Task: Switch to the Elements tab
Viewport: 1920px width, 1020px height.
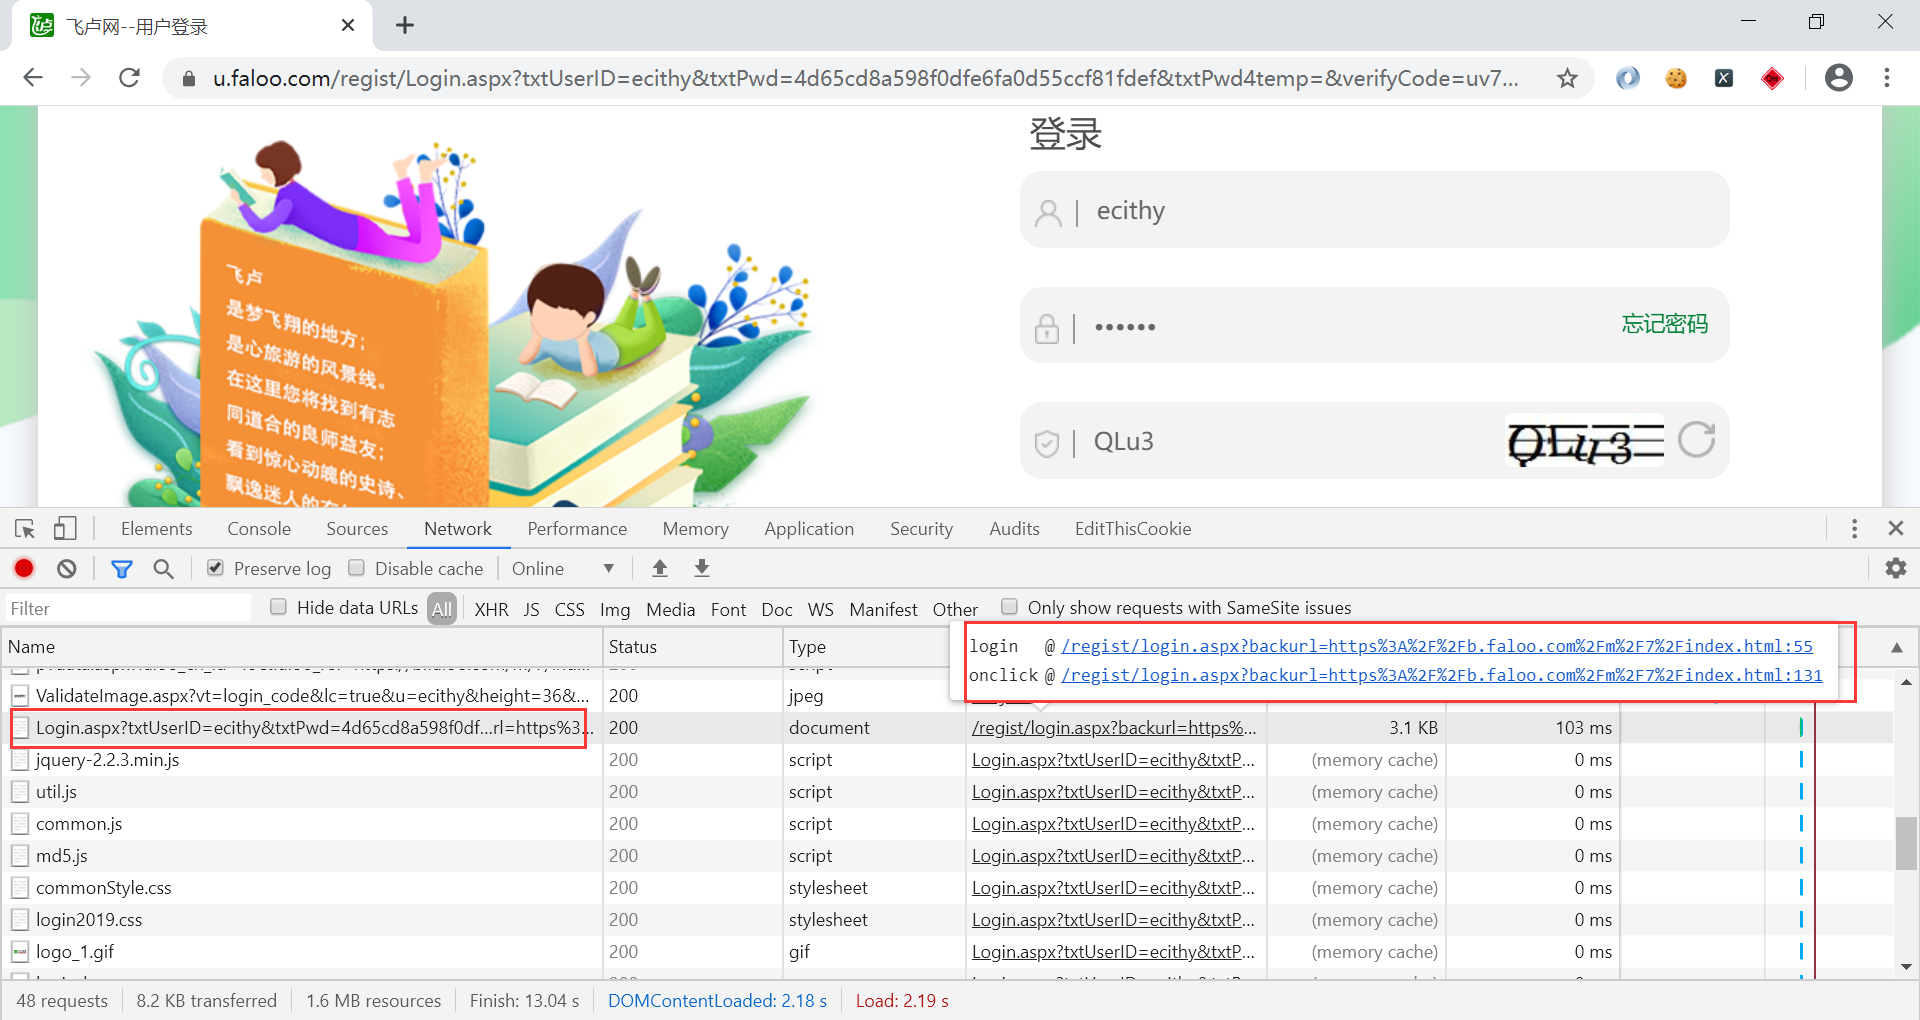Action: click(x=156, y=529)
